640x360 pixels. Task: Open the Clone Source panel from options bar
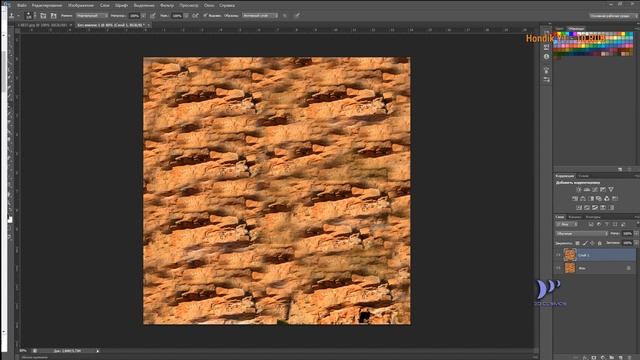(53, 16)
